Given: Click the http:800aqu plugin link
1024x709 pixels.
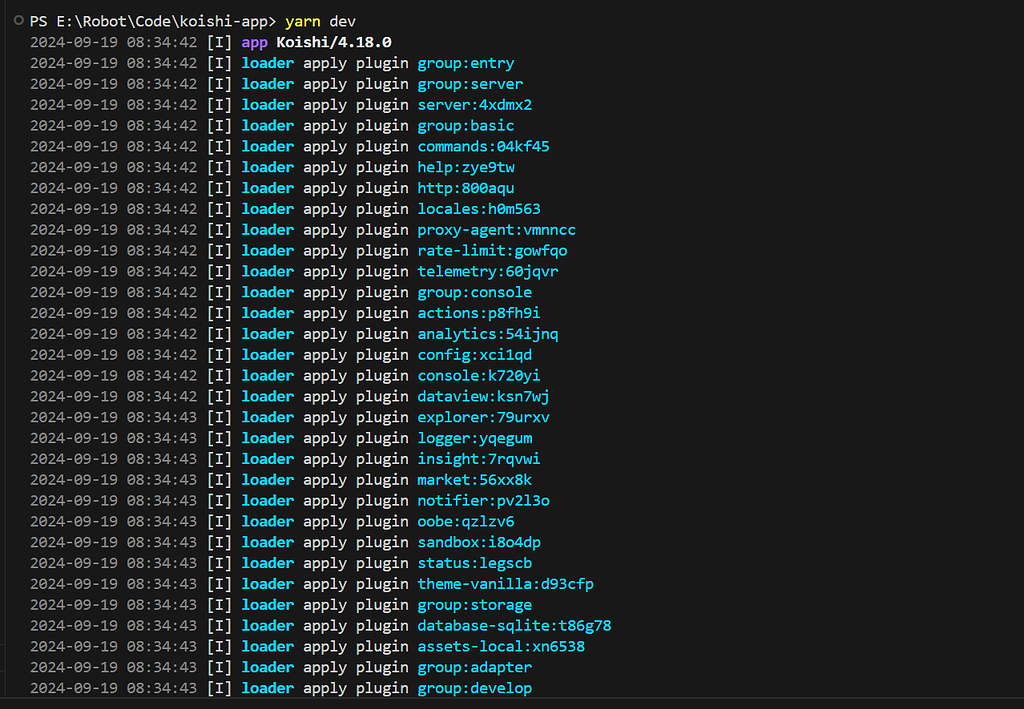Looking at the screenshot, I should tap(465, 188).
